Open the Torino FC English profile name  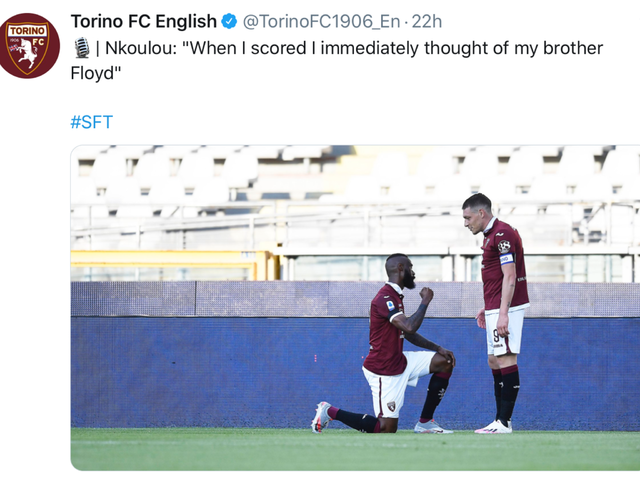[144, 21]
